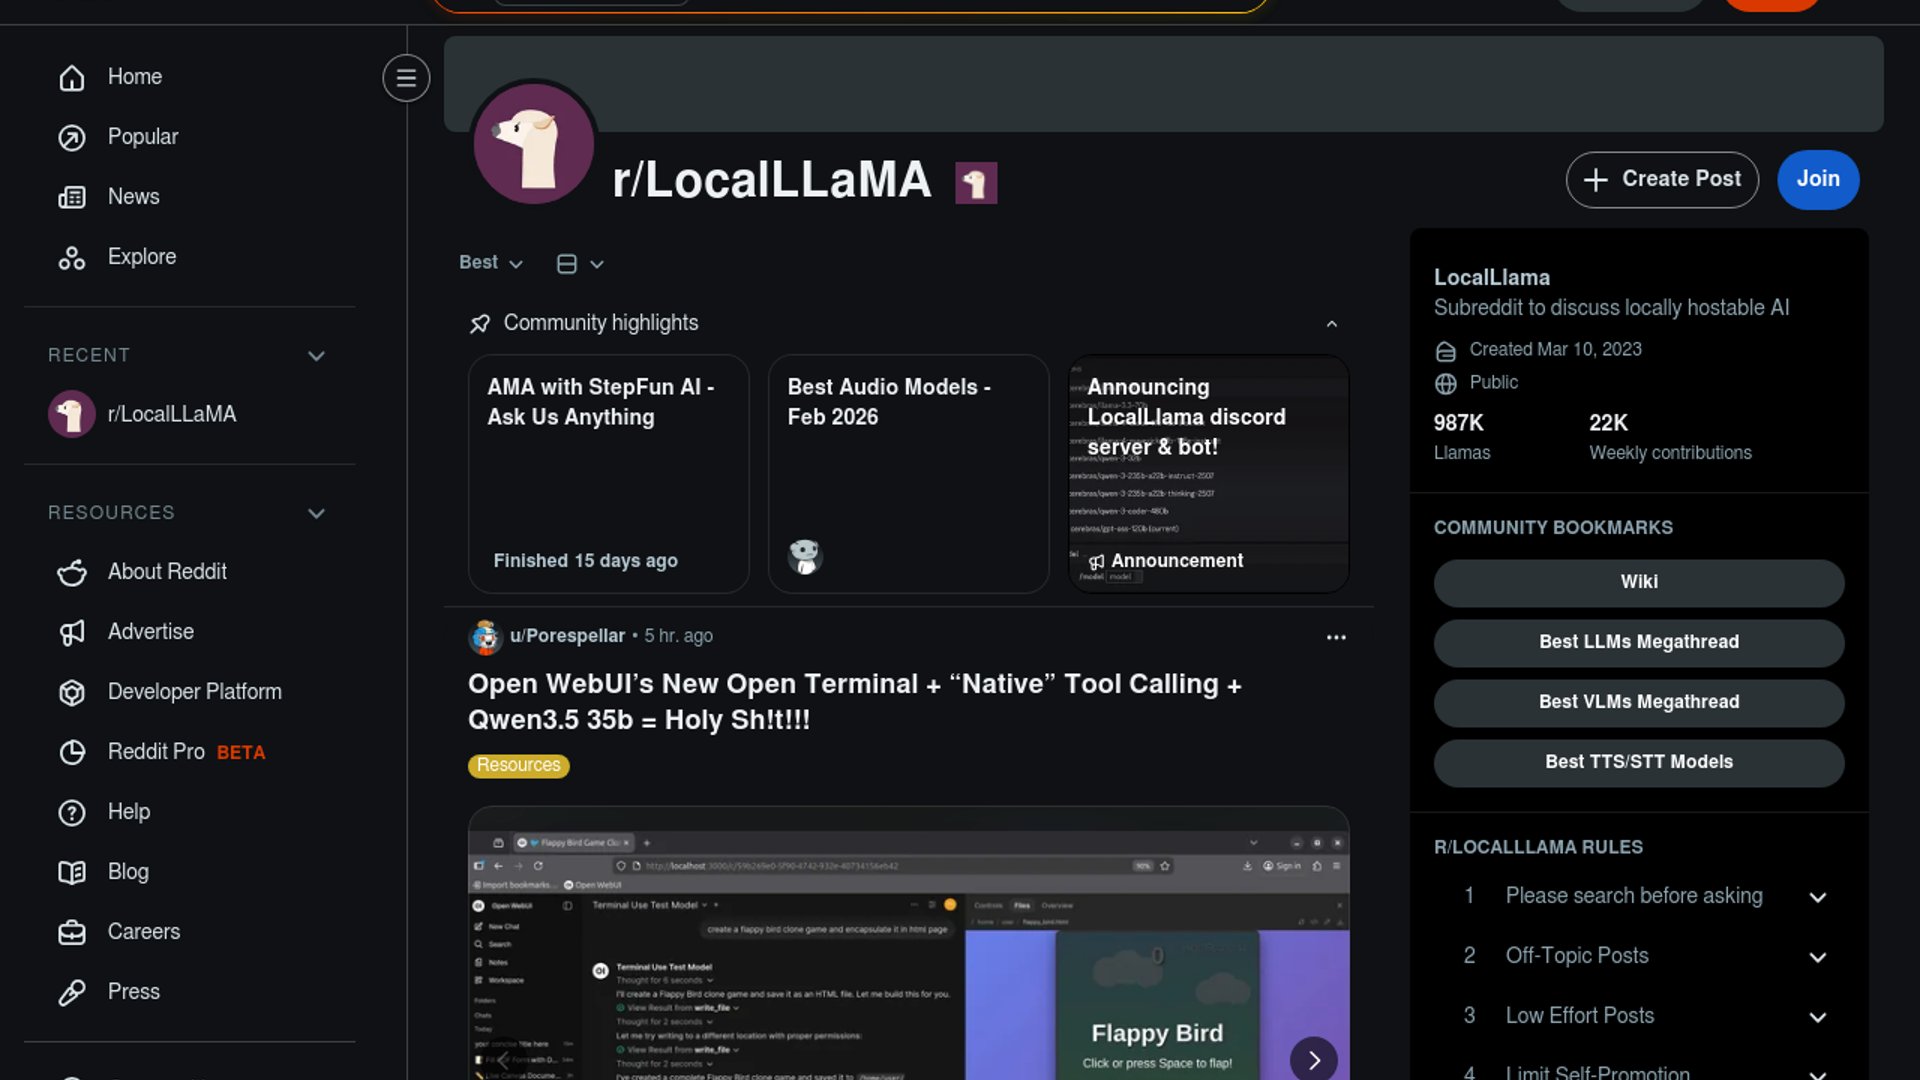Screen dimensions: 1920x1080
Task: Open the Developer Platform icon link
Action: point(72,692)
